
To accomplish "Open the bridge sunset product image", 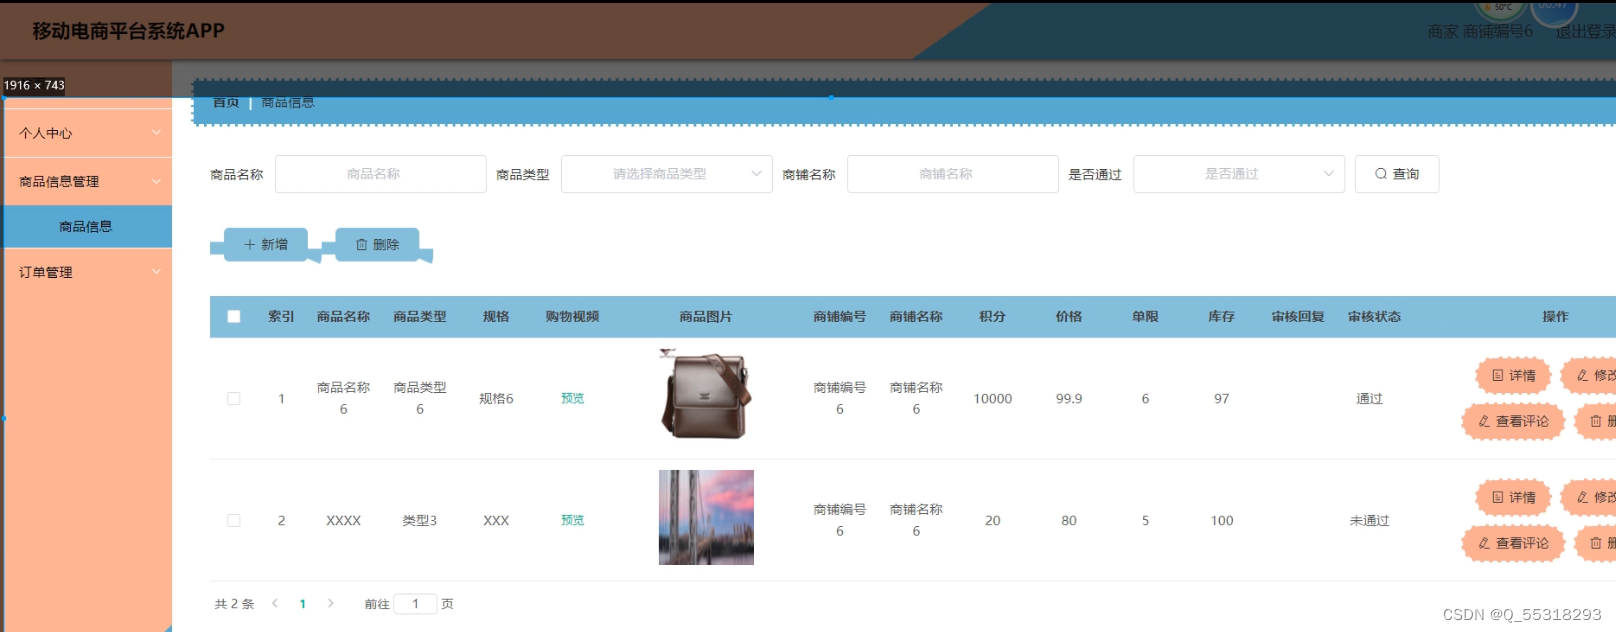I will [x=706, y=518].
